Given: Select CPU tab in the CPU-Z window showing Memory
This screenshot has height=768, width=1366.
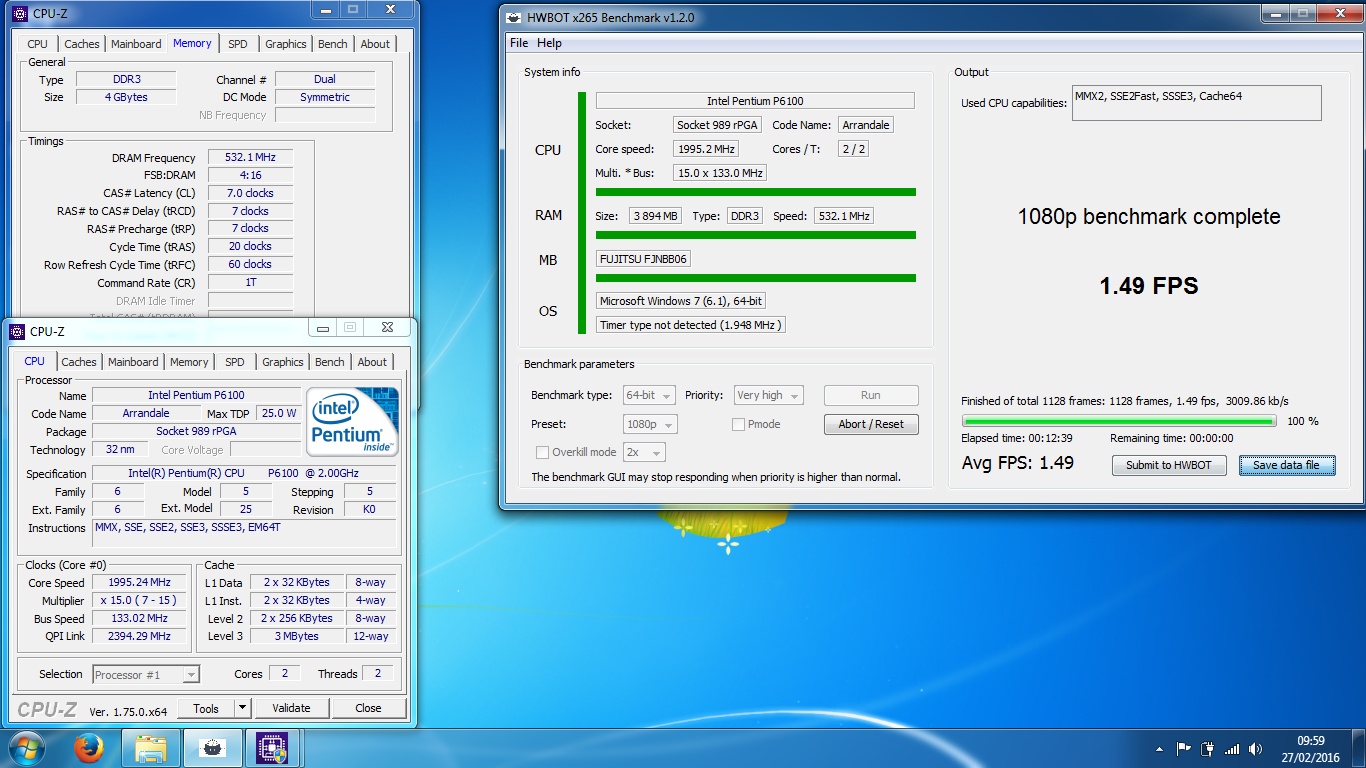Looking at the screenshot, I should click(x=37, y=44).
